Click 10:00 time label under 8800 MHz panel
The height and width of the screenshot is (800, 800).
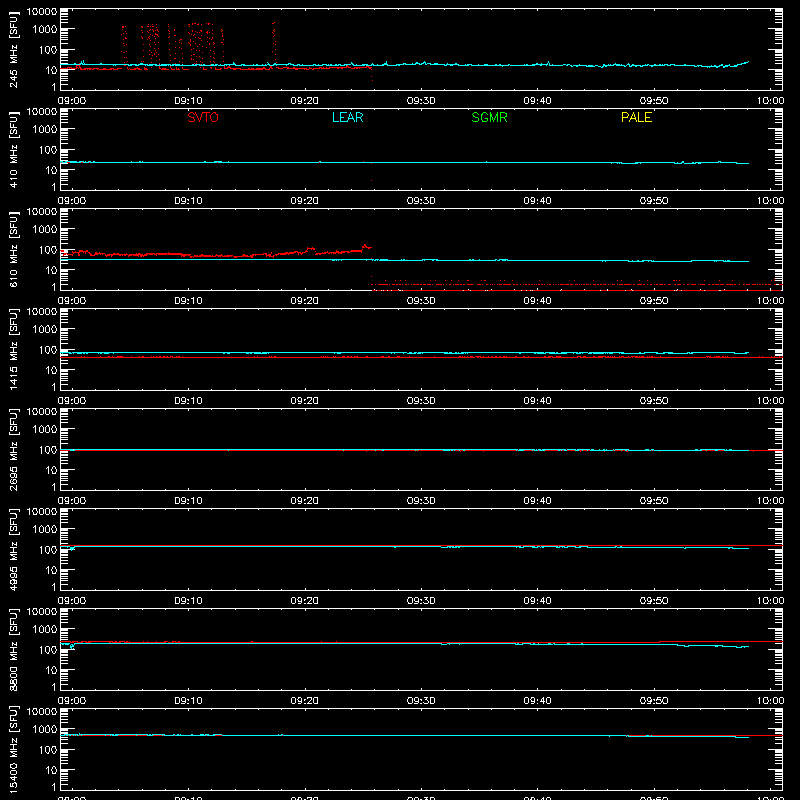(770, 701)
